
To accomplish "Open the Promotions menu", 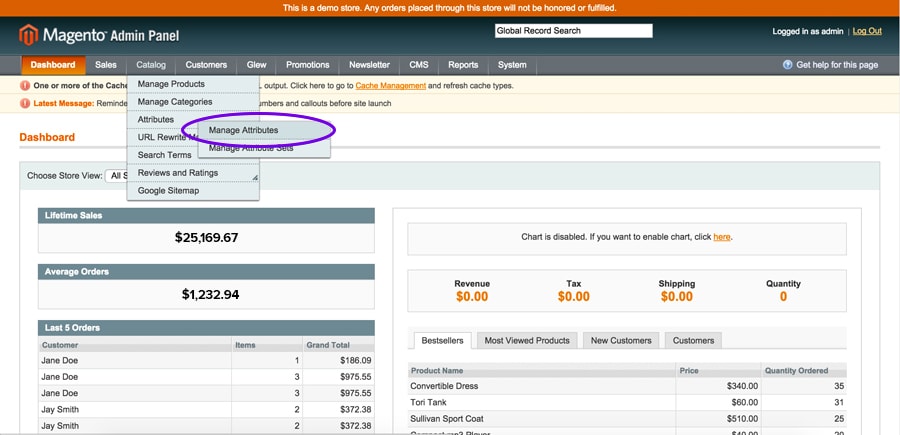I will point(308,65).
